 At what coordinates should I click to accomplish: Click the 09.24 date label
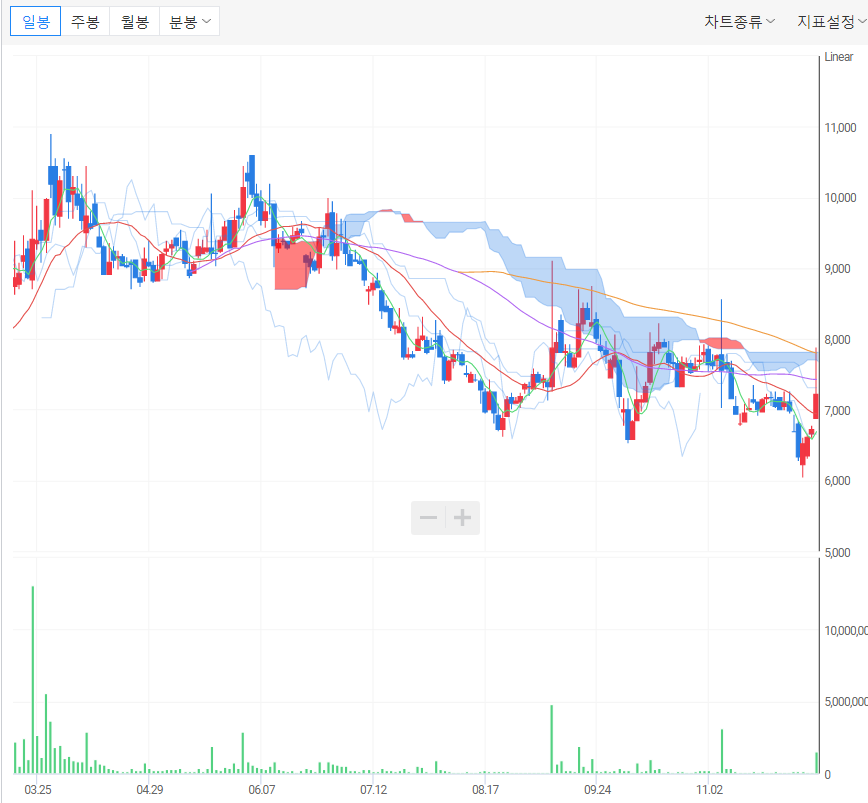click(x=597, y=789)
